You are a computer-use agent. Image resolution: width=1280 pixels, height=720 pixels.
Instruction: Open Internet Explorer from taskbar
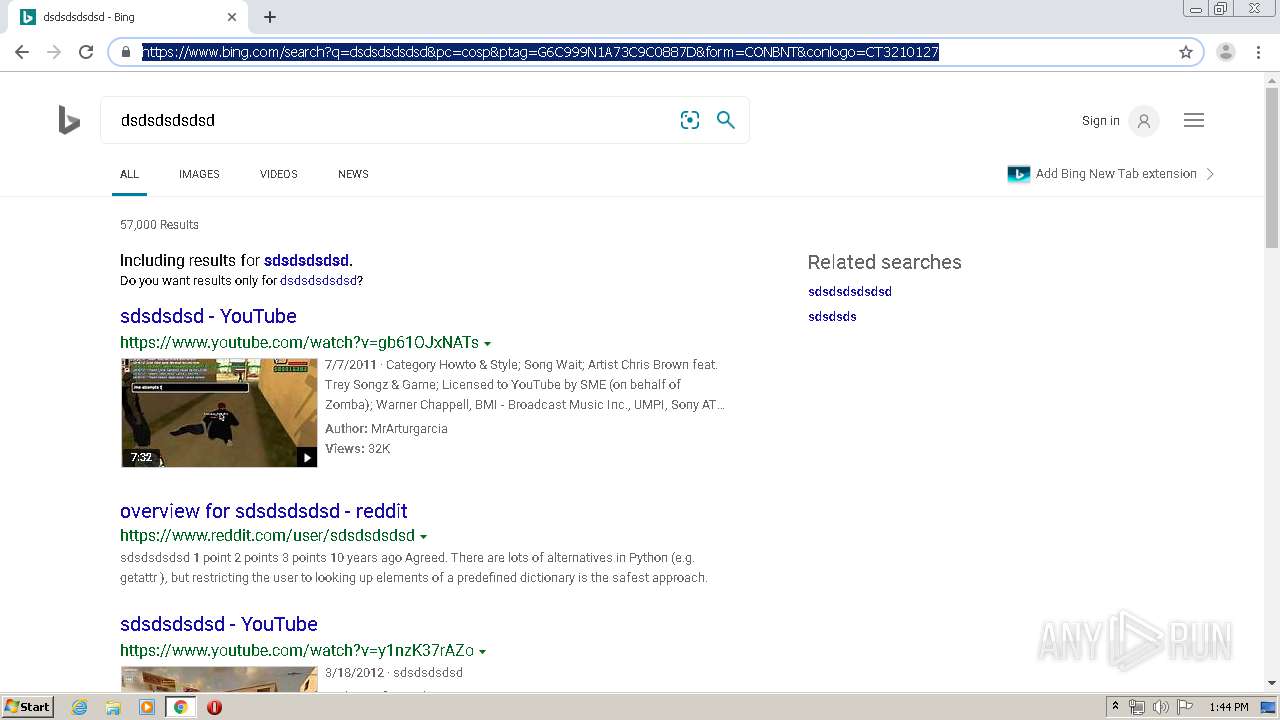pyautogui.click(x=80, y=707)
